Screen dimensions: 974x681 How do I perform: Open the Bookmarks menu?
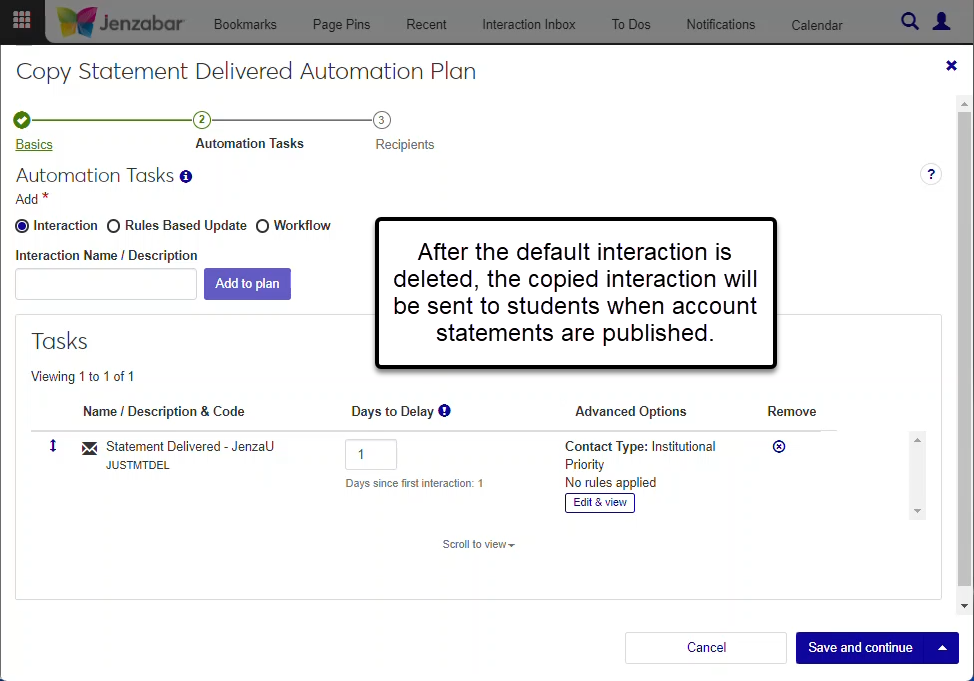click(x=245, y=24)
